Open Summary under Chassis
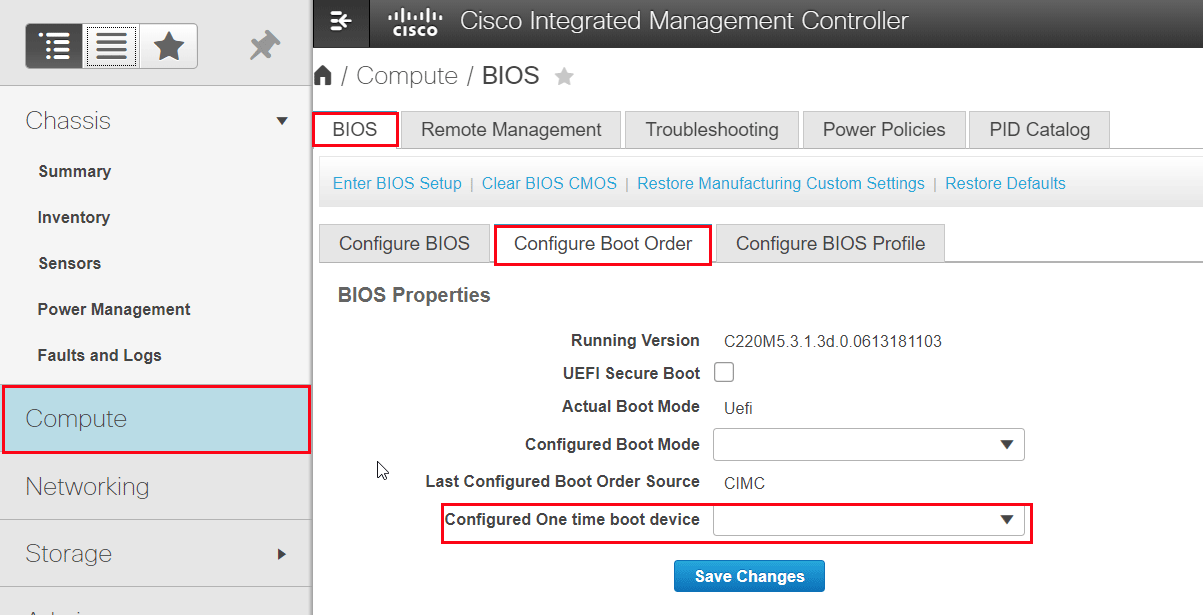 coord(74,171)
